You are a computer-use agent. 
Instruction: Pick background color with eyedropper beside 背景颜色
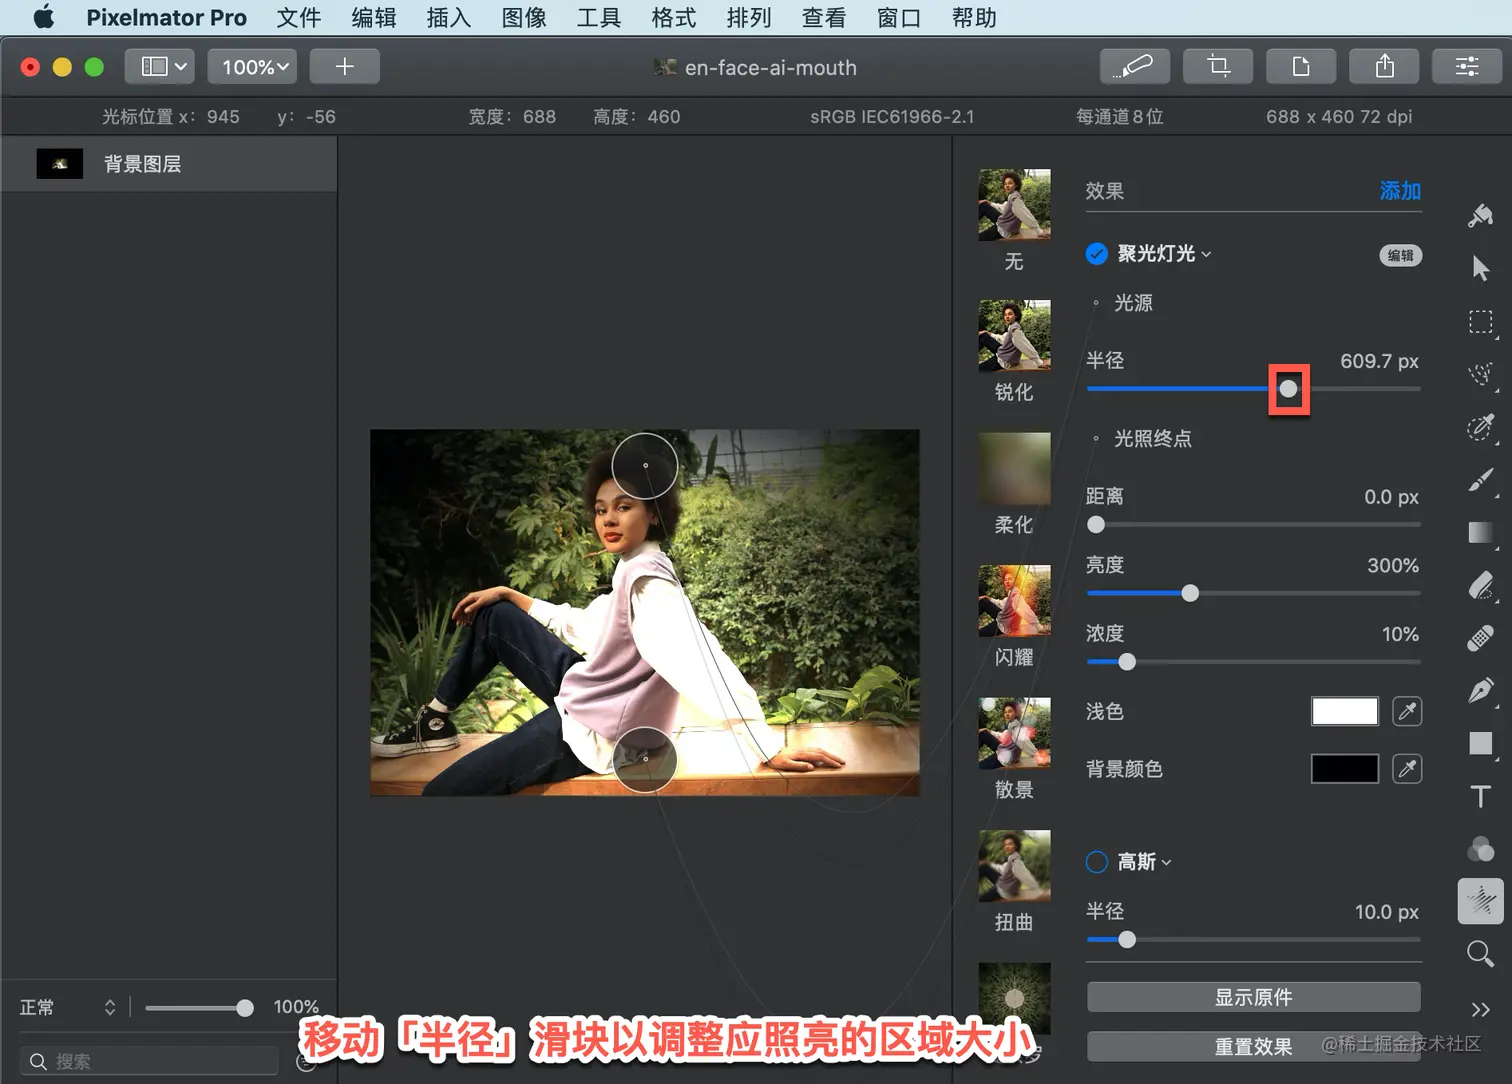[1407, 769]
